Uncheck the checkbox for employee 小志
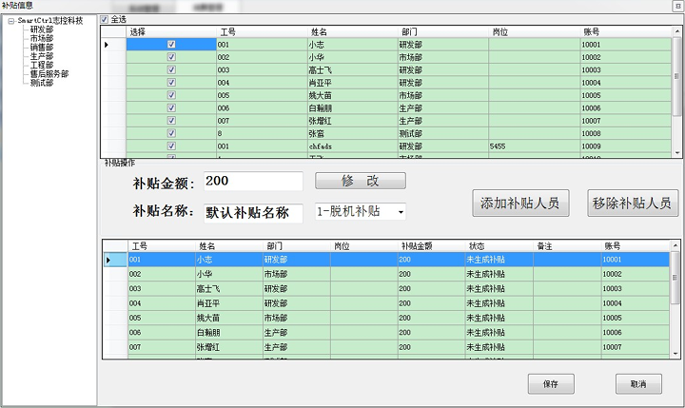The image size is (685, 408). pos(170,45)
